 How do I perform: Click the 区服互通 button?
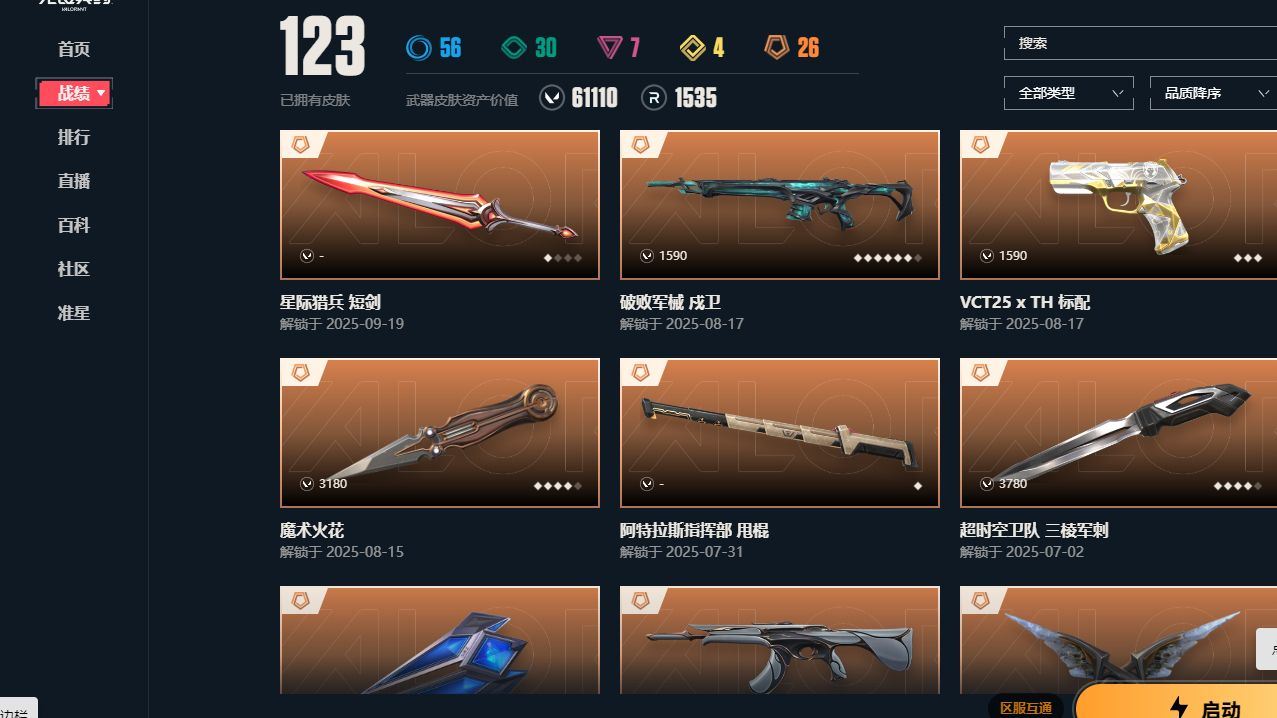click(1026, 707)
